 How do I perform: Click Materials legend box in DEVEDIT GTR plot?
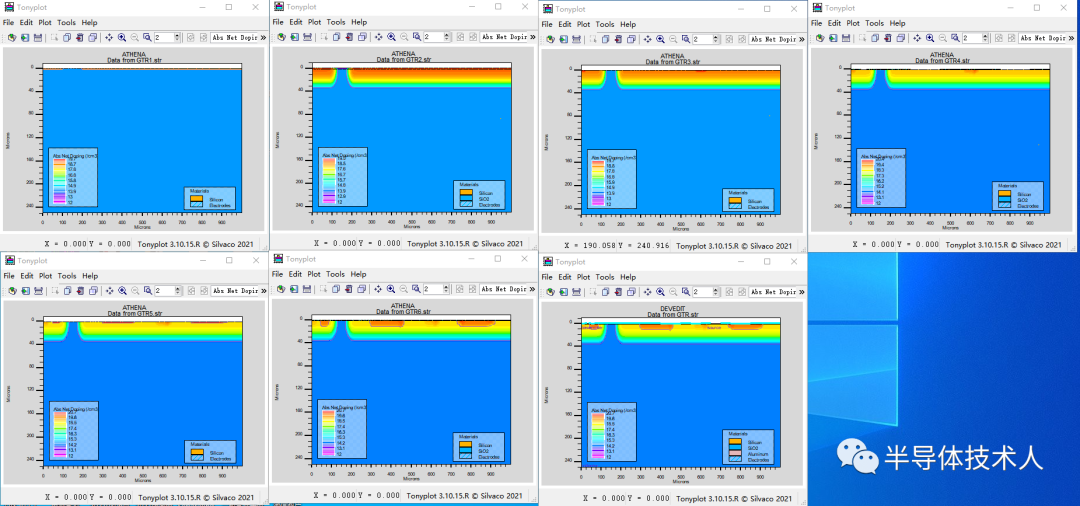[747, 446]
